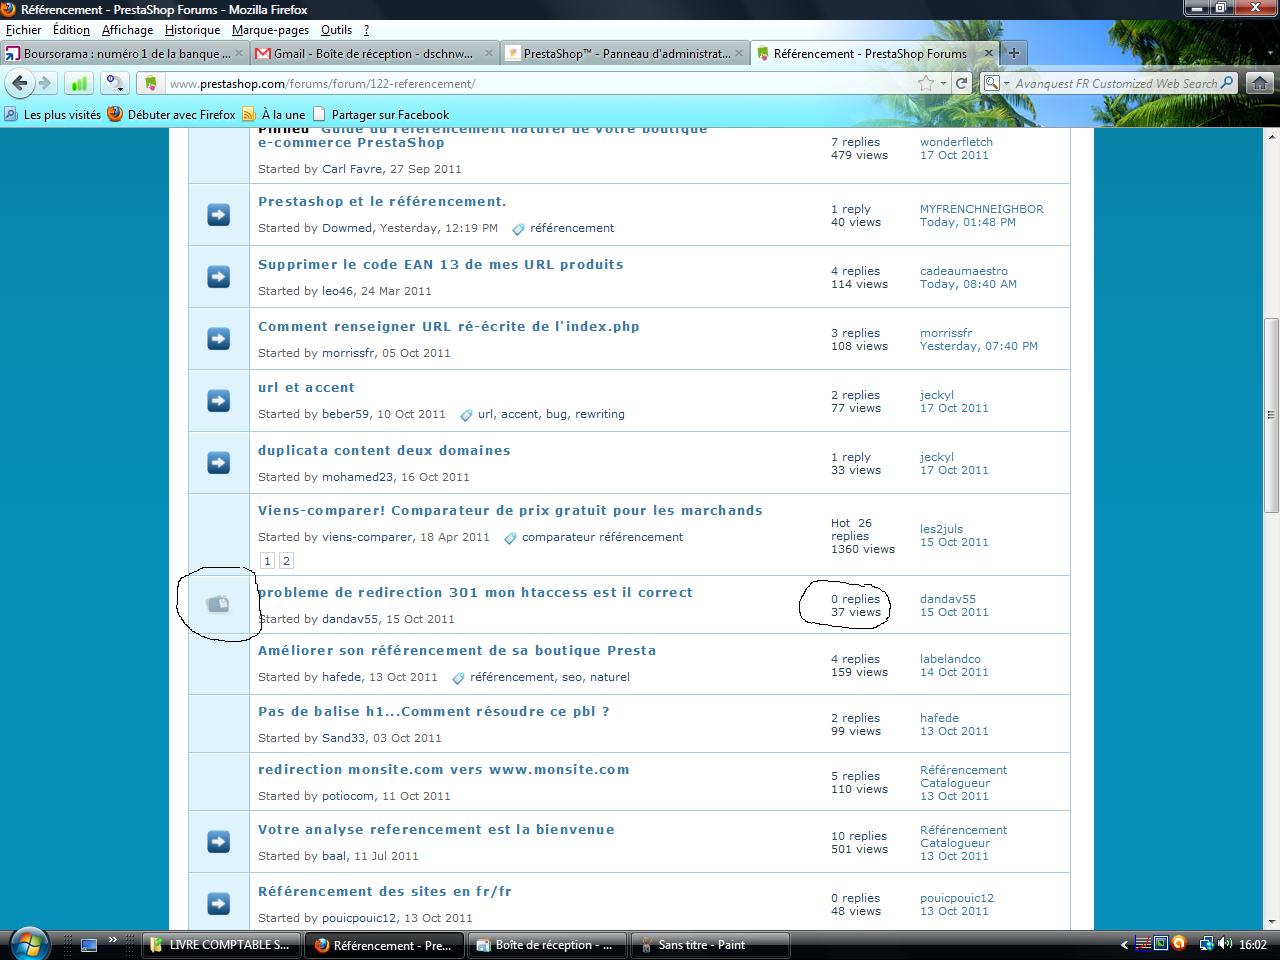Open 'Les plus visités' bookmark
The height and width of the screenshot is (960, 1280).
coord(53,114)
